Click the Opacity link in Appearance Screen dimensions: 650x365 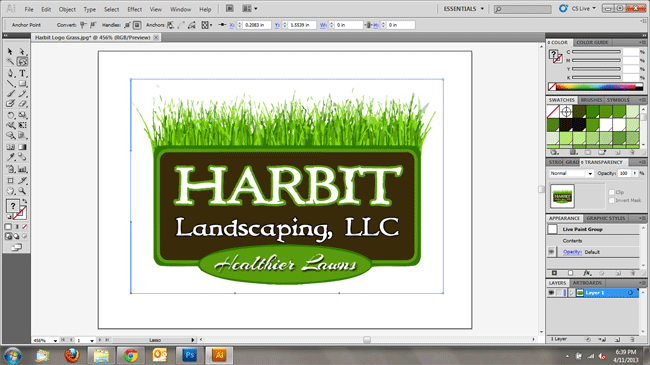572,252
